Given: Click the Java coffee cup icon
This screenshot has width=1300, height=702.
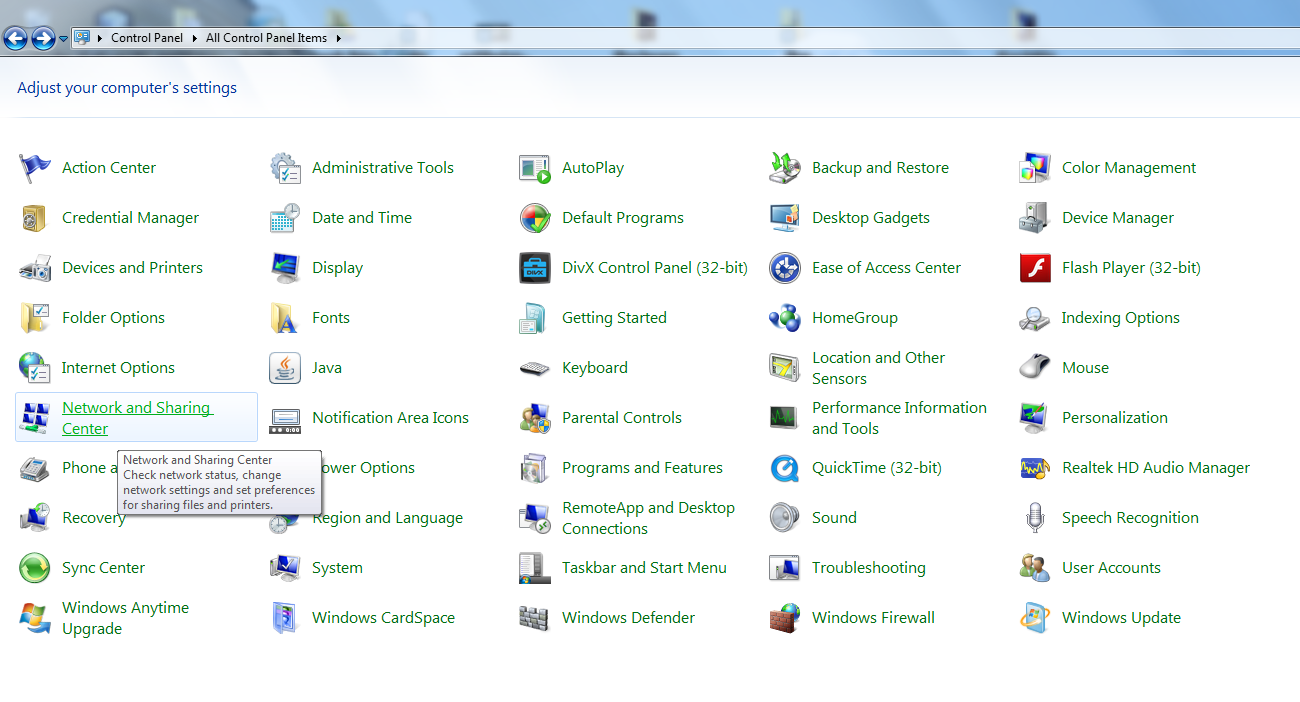Looking at the screenshot, I should (x=285, y=368).
